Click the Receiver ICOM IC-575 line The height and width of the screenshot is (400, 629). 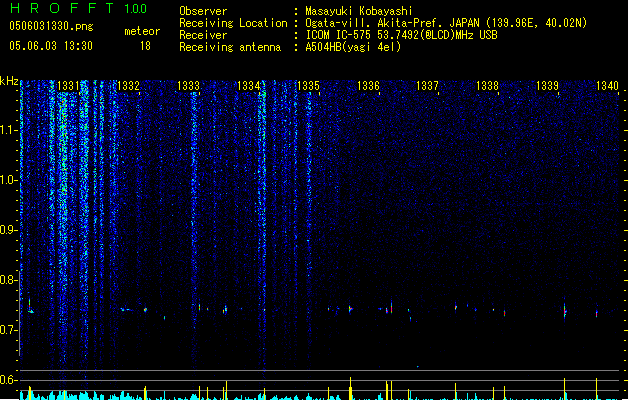tap(401, 35)
